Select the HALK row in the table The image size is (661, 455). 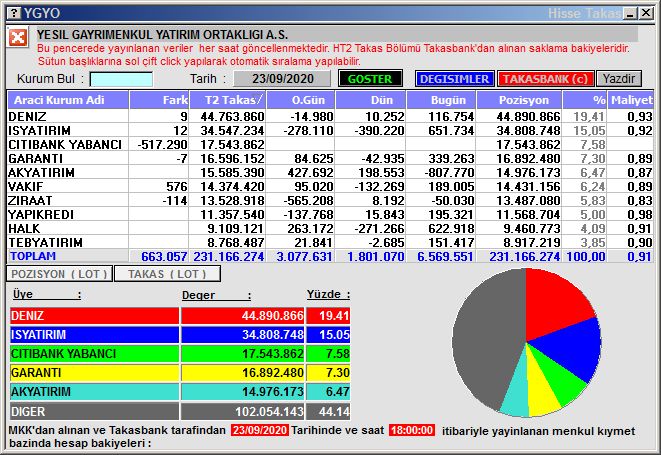click(330, 228)
